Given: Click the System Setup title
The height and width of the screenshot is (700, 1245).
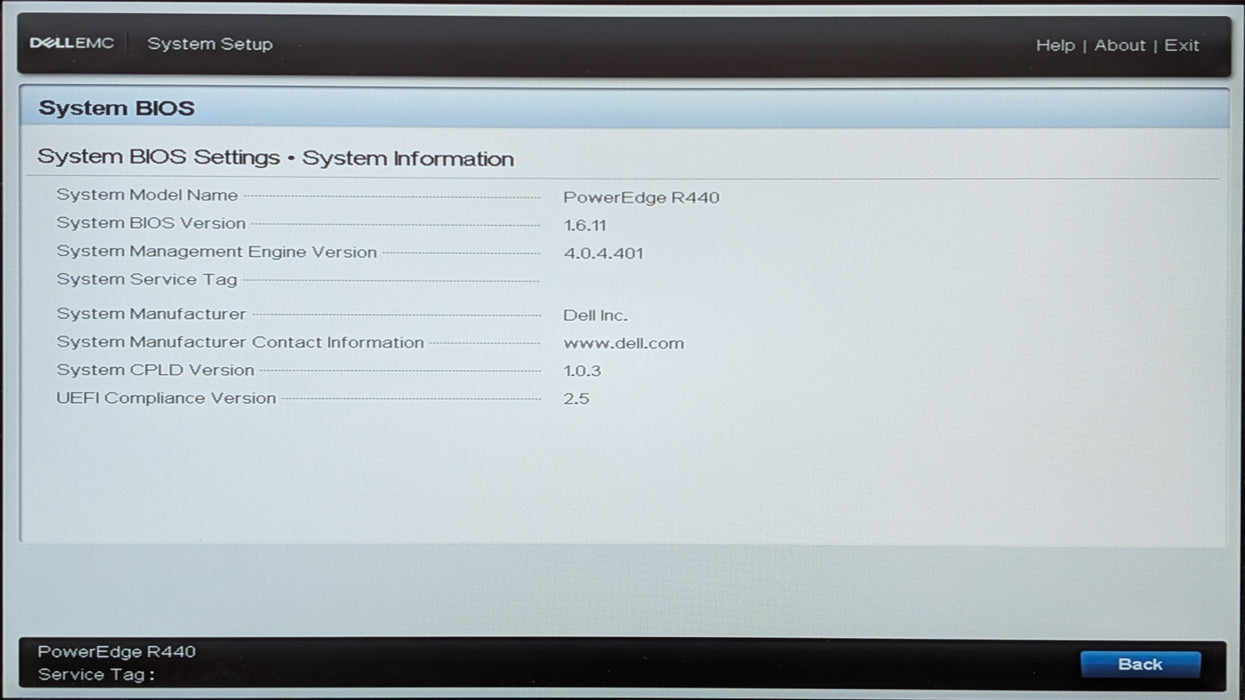Looking at the screenshot, I should coord(210,44).
